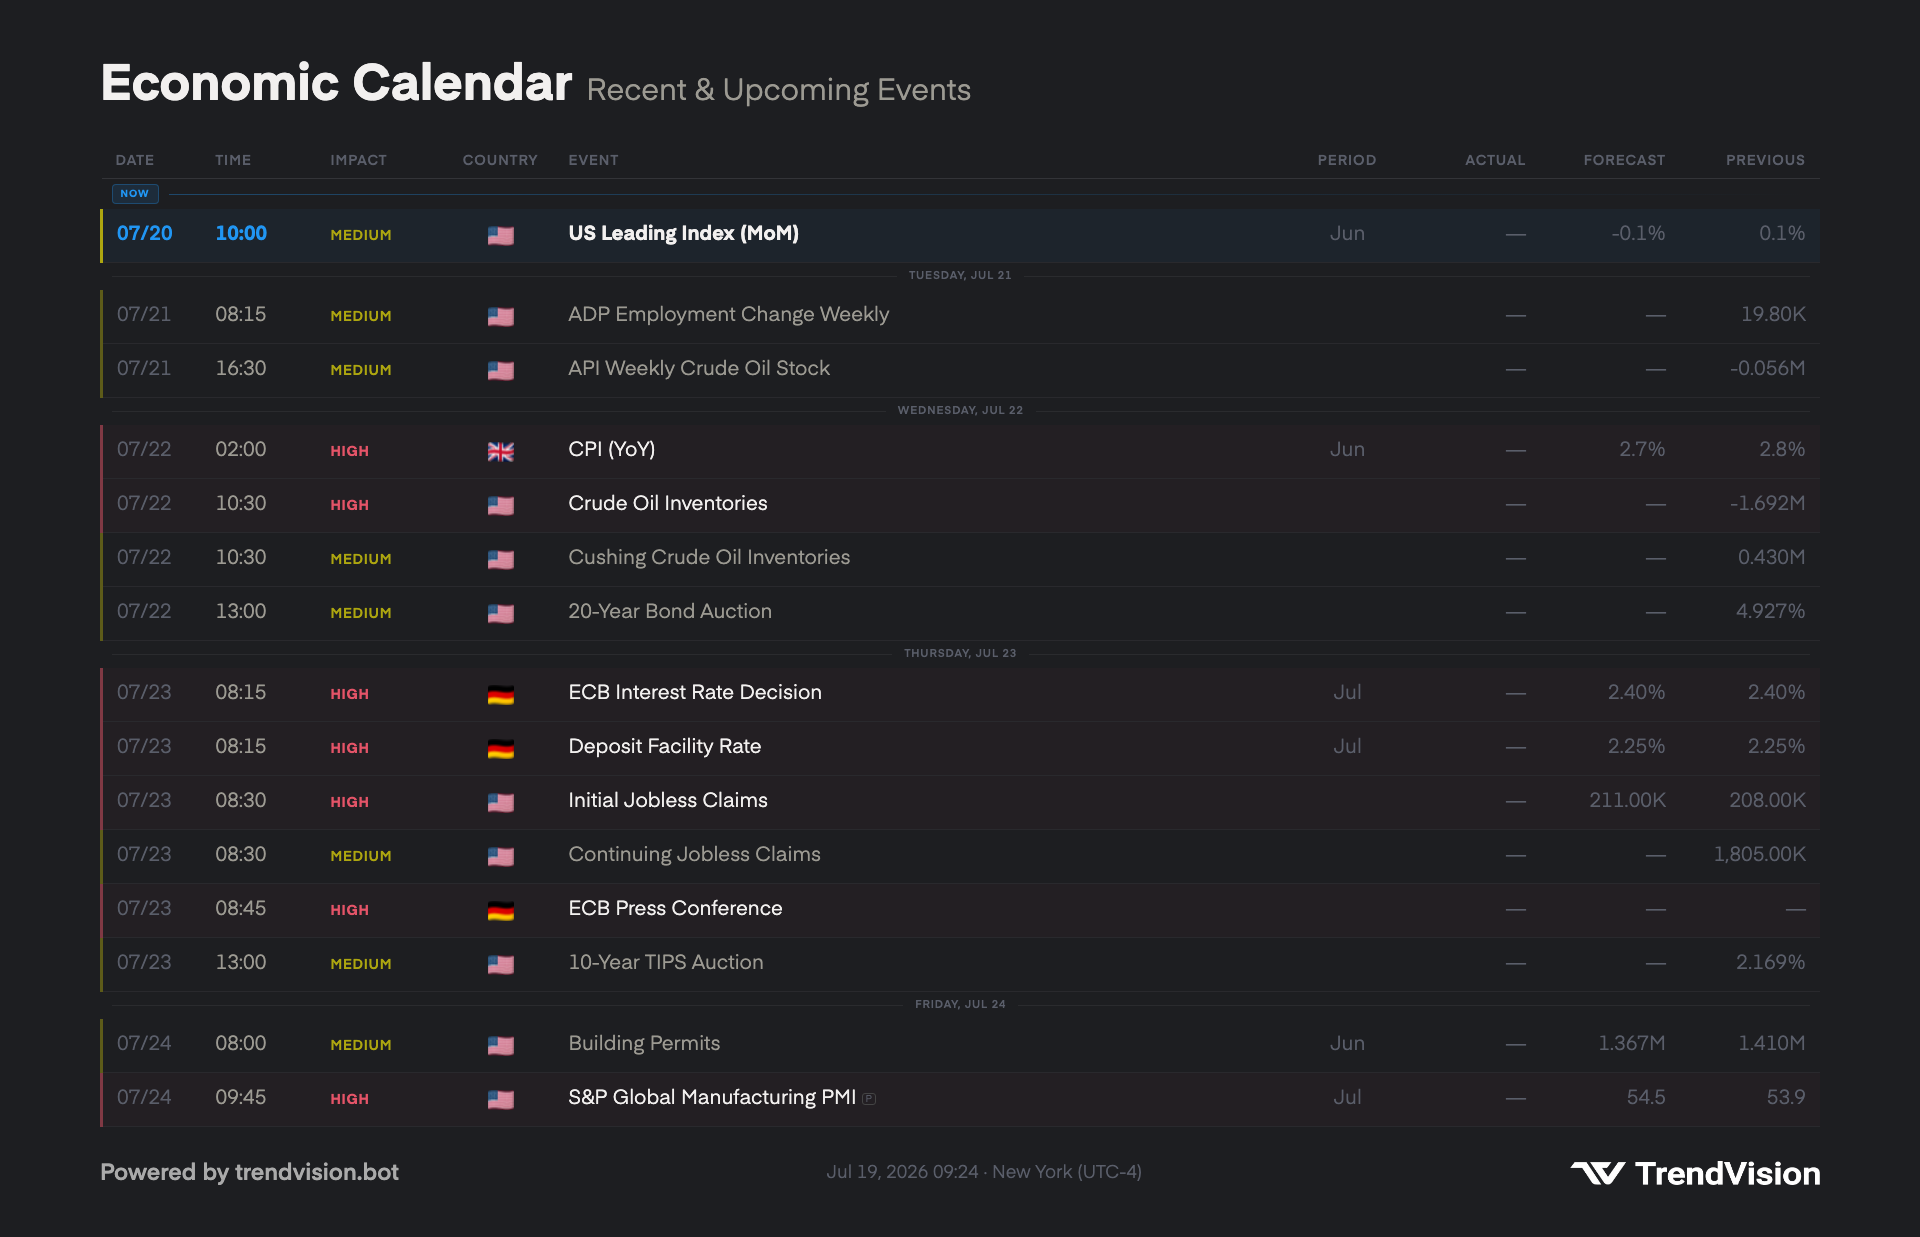Click the German flag for ECB Press Conference
Image resolution: width=1920 pixels, height=1237 pixels.
click(x=500, y=910)
